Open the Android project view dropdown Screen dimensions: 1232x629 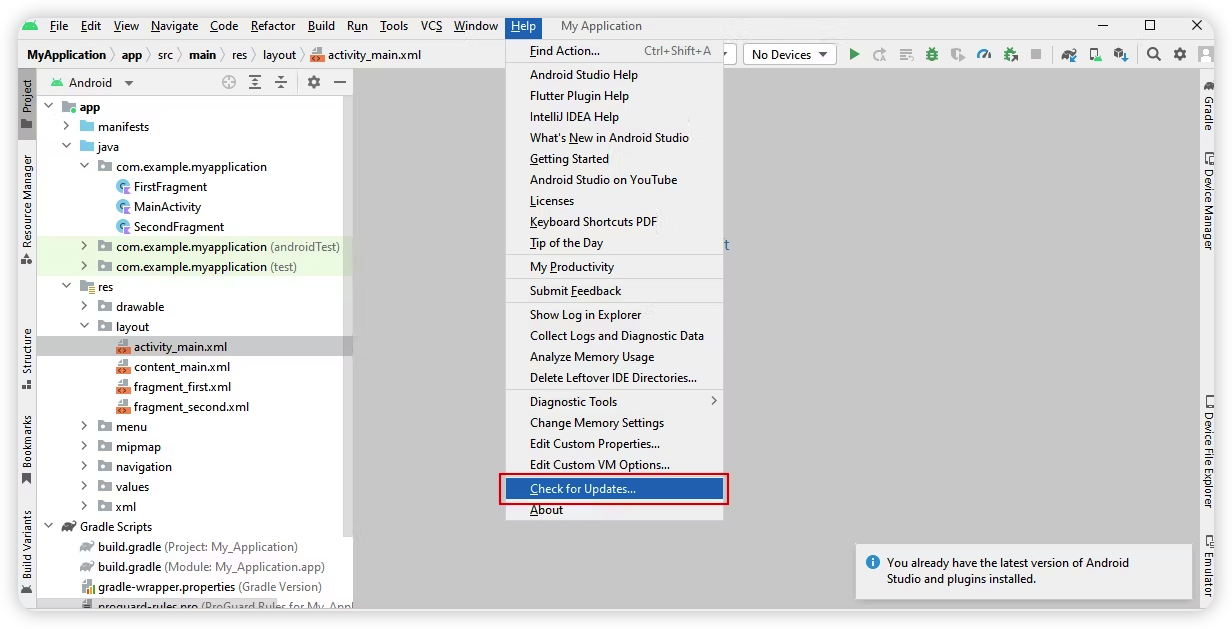pos(91,83)
